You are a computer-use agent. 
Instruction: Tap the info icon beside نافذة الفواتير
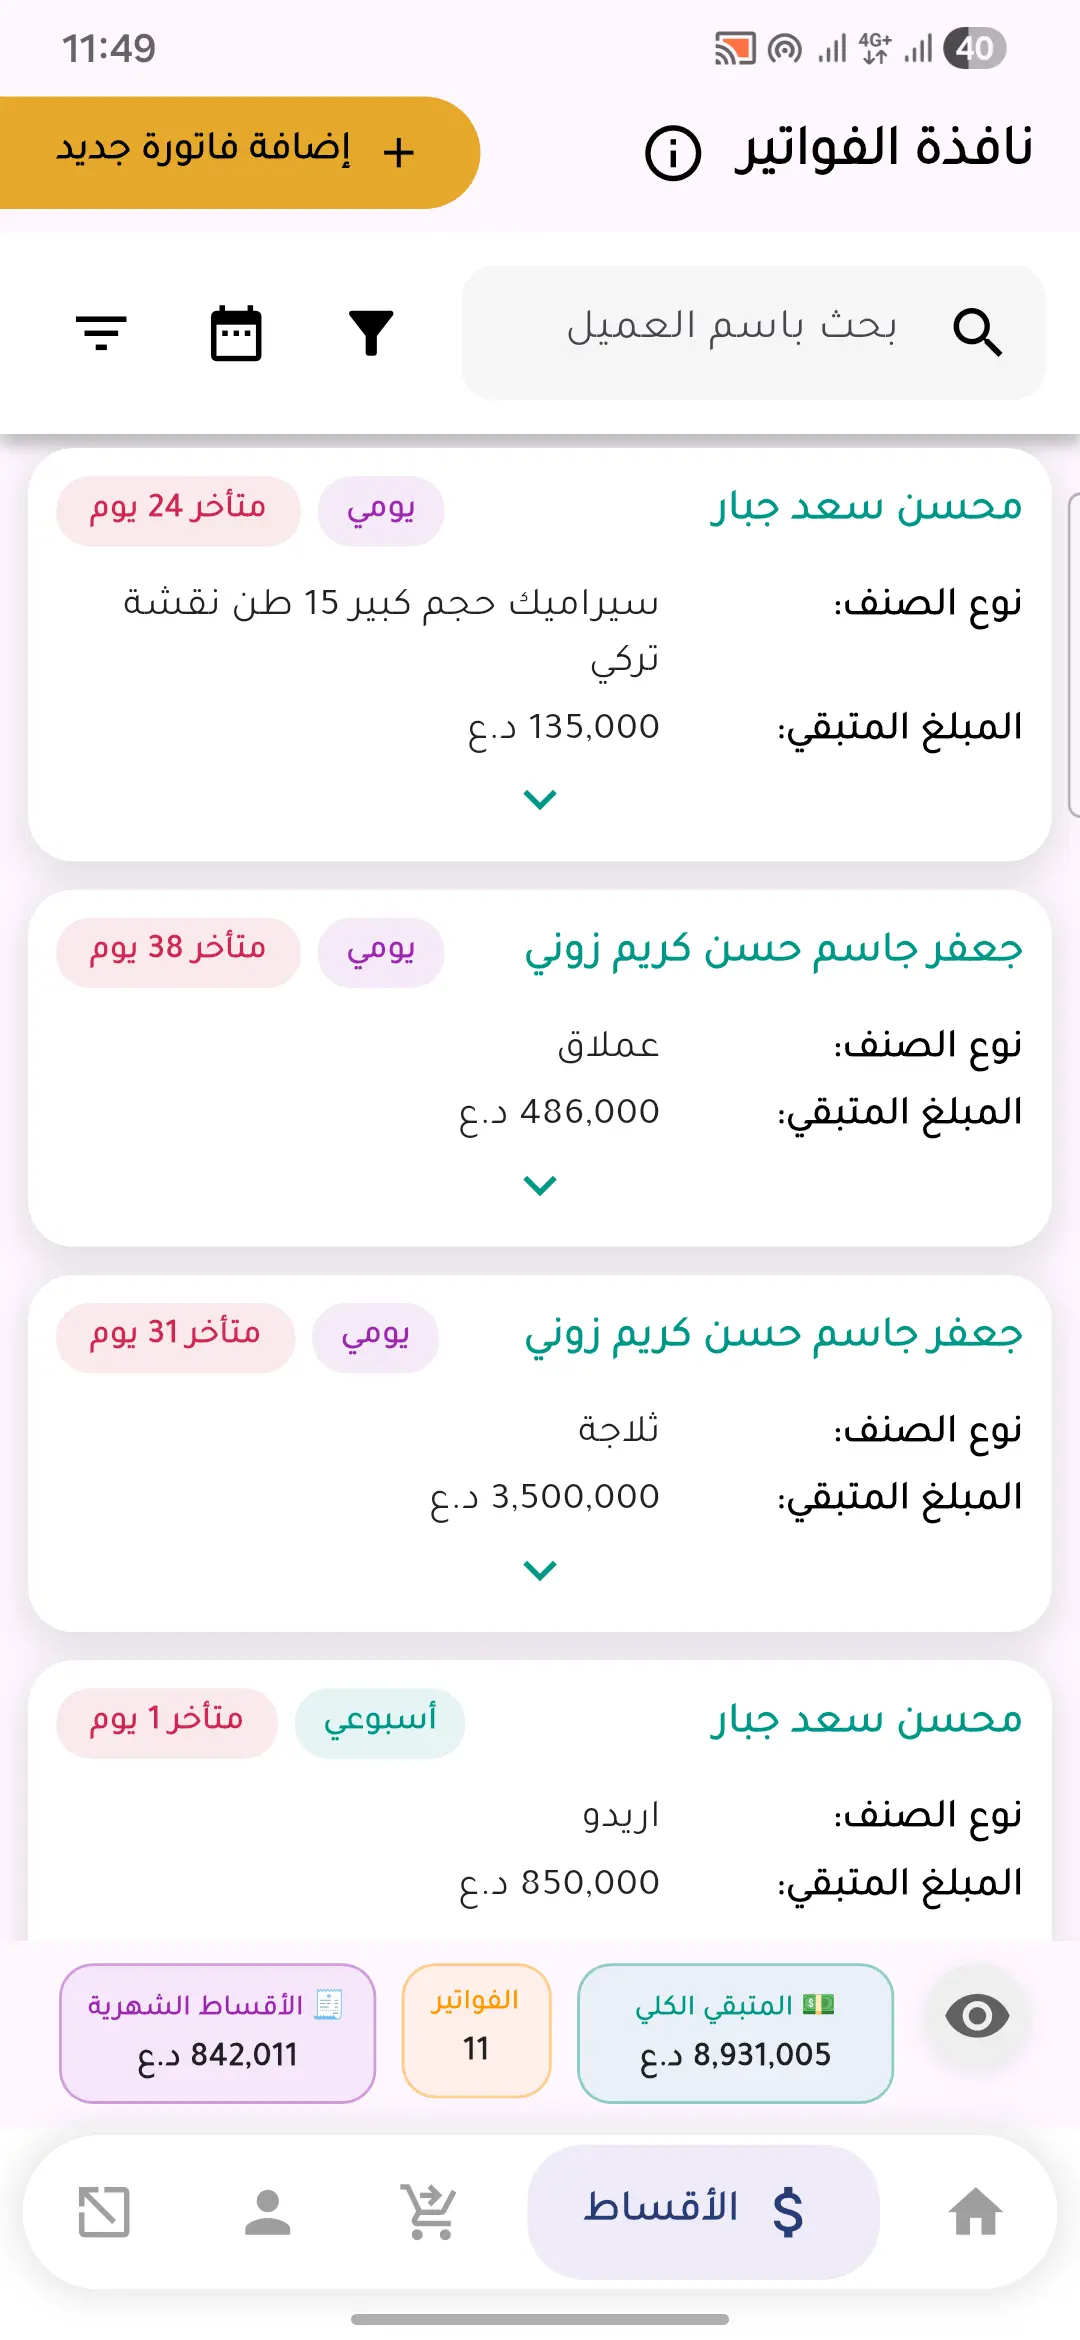point(673,153)
